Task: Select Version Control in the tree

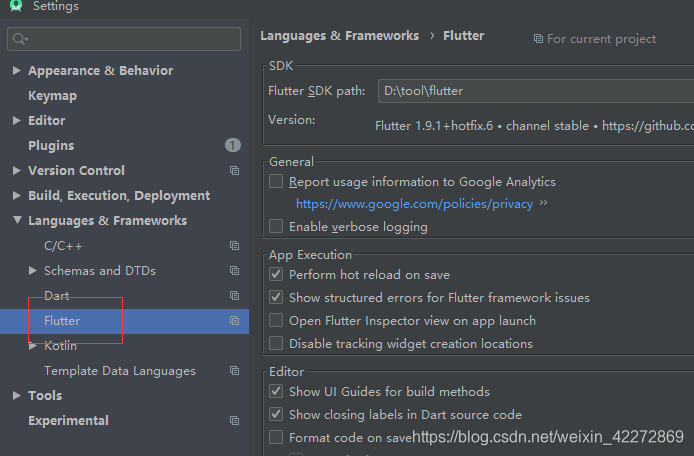Action: (x=77, y=170)
